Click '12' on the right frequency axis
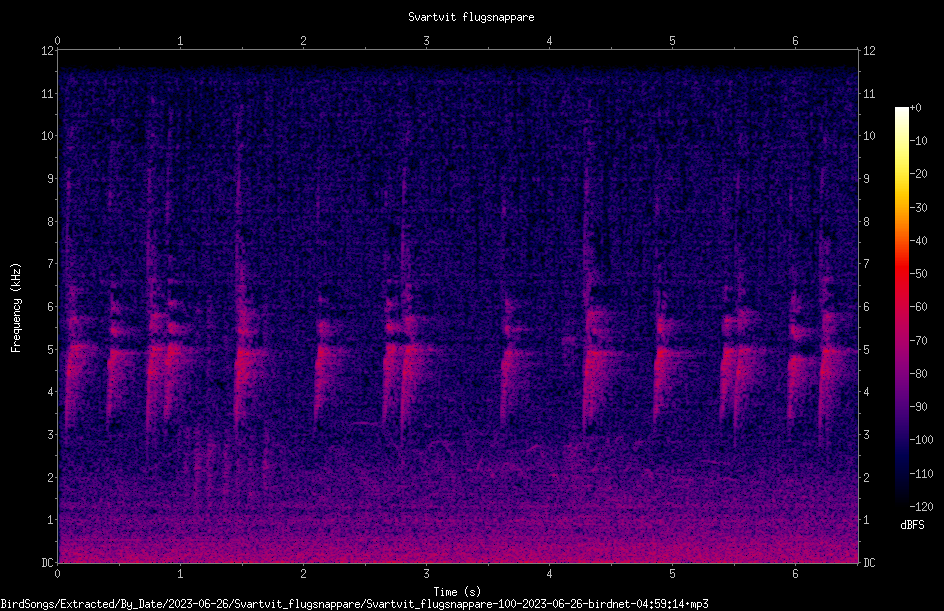This screenshot has width=944, height=611. point(869,51)
